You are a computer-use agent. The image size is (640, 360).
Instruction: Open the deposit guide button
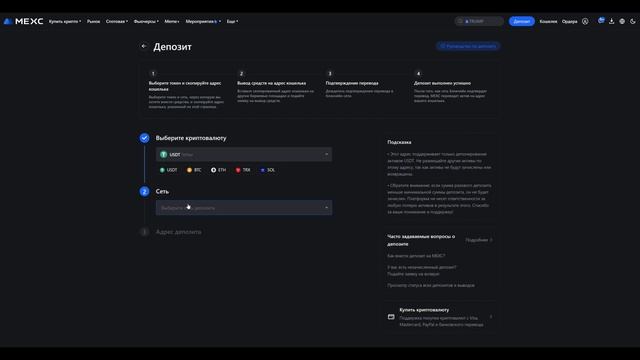point(468,46)
